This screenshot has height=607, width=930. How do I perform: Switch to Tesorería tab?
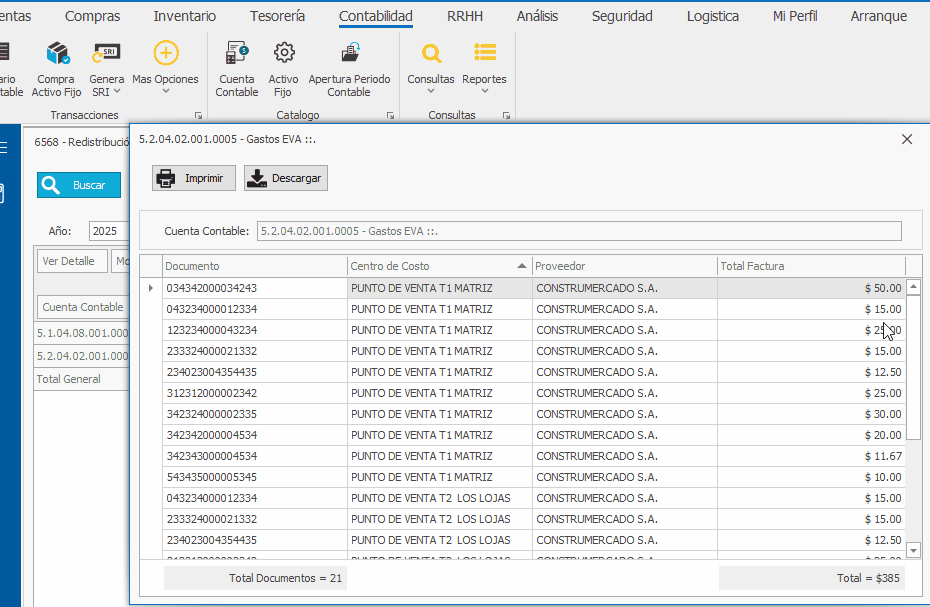coord(277,16)
